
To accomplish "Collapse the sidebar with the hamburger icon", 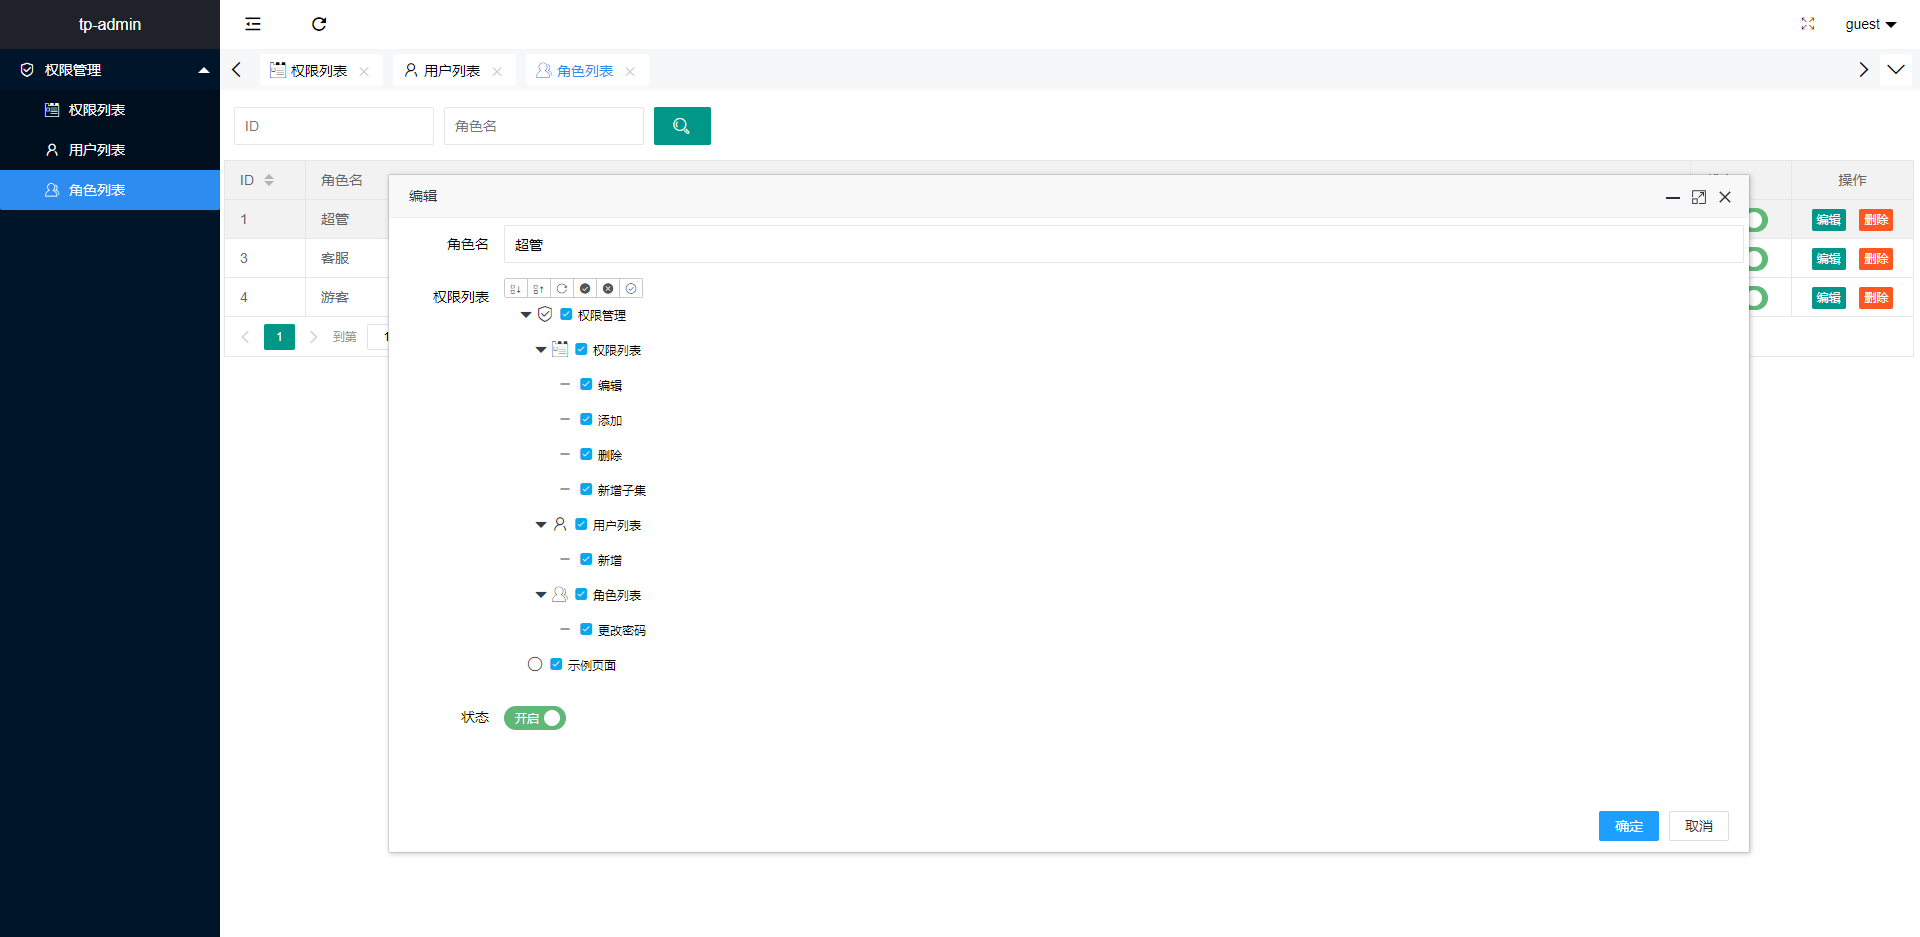I will (x=253, y=23).
